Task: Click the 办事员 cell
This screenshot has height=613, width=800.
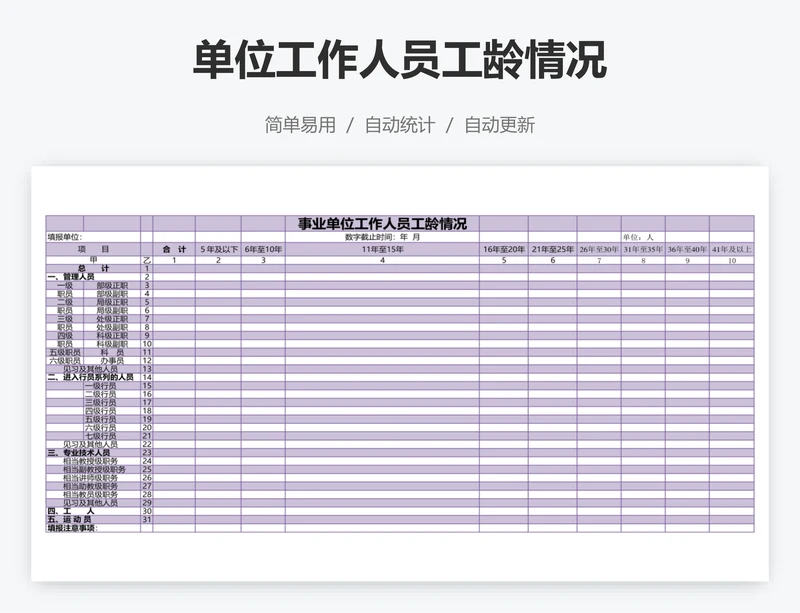Action: click(x=112, y=360)
